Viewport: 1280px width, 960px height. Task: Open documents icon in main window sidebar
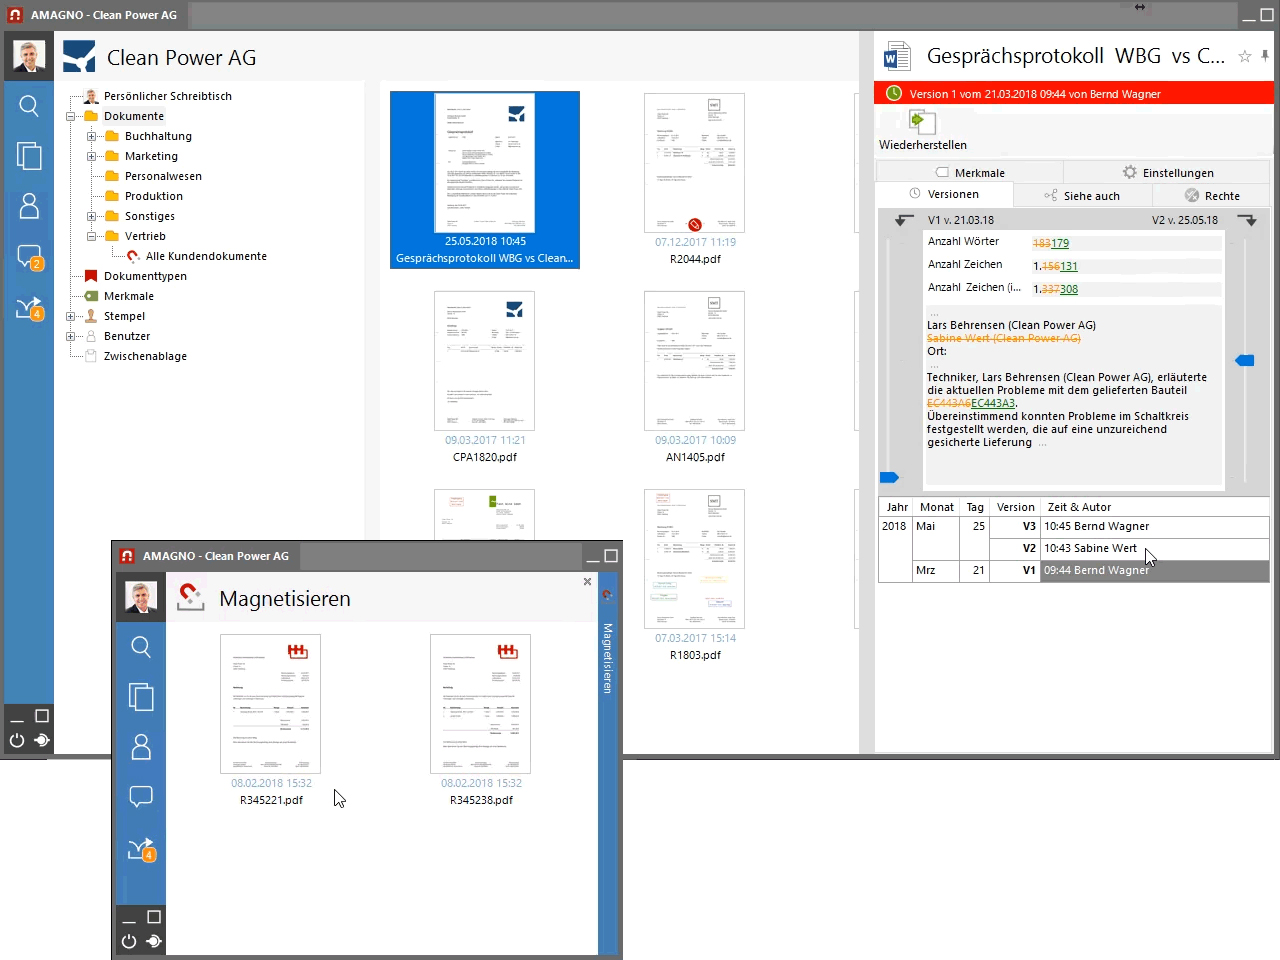point(29,156)
